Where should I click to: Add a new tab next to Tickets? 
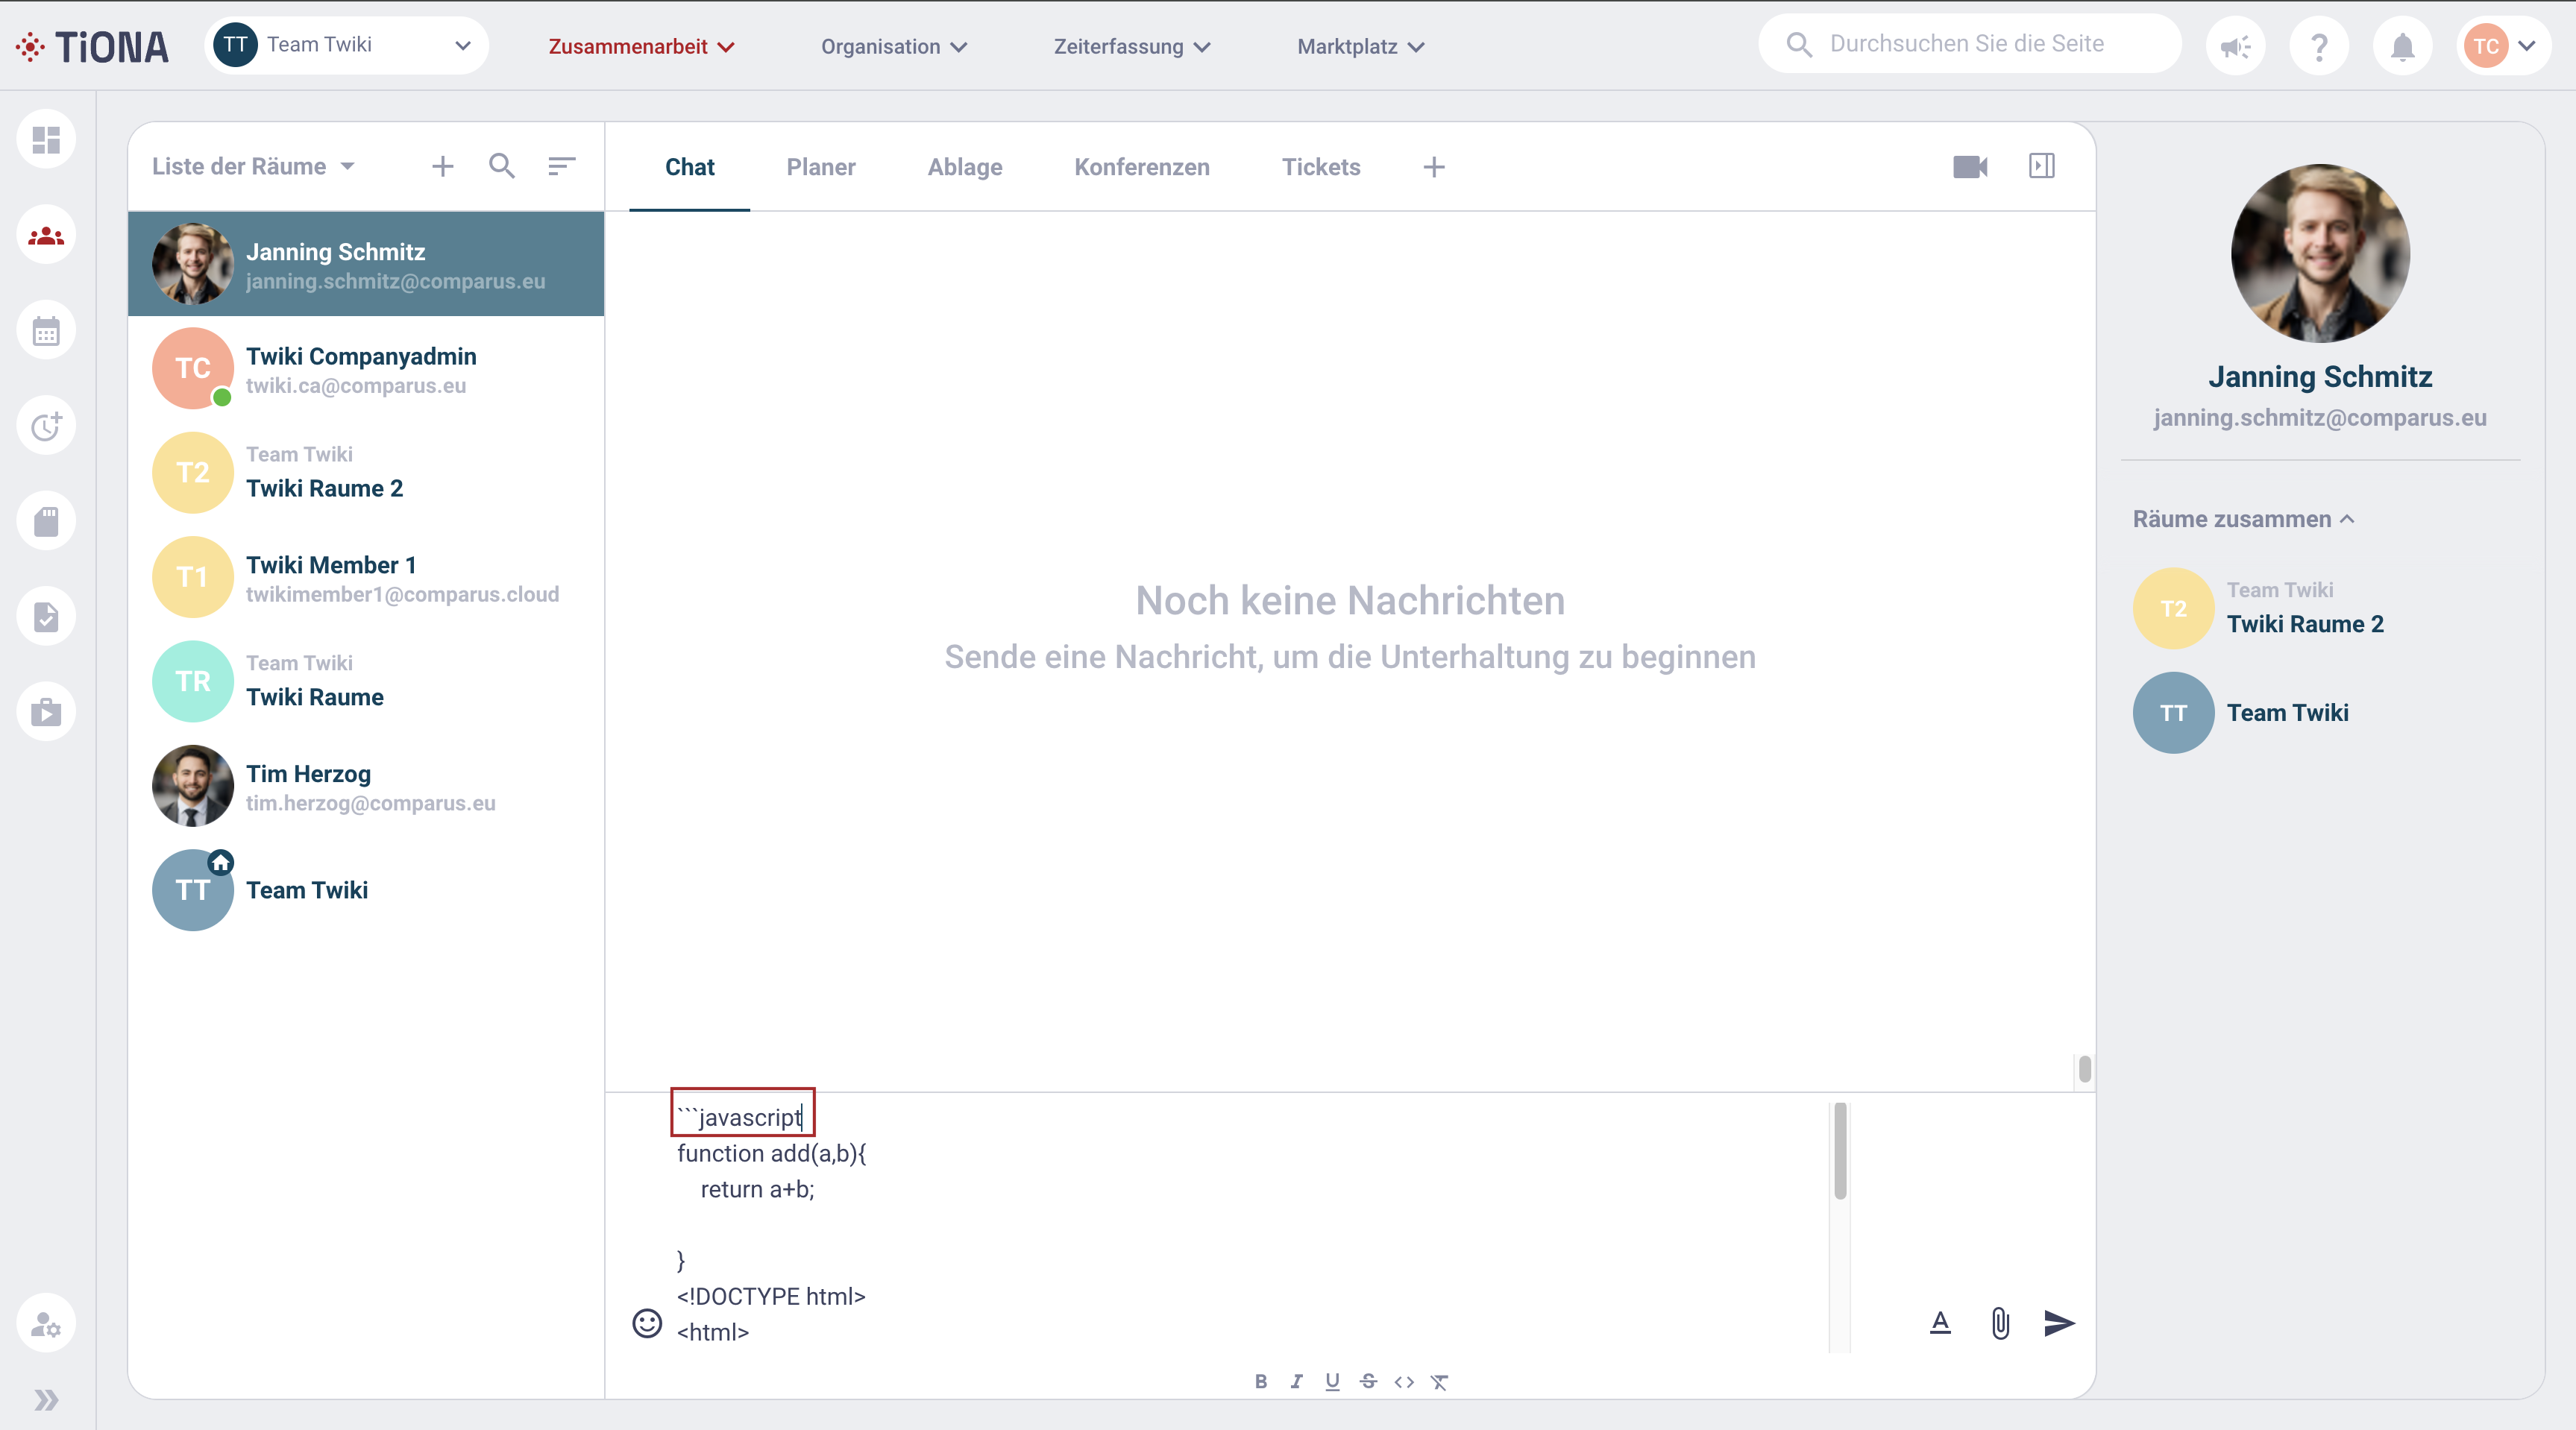[1434, 167]
